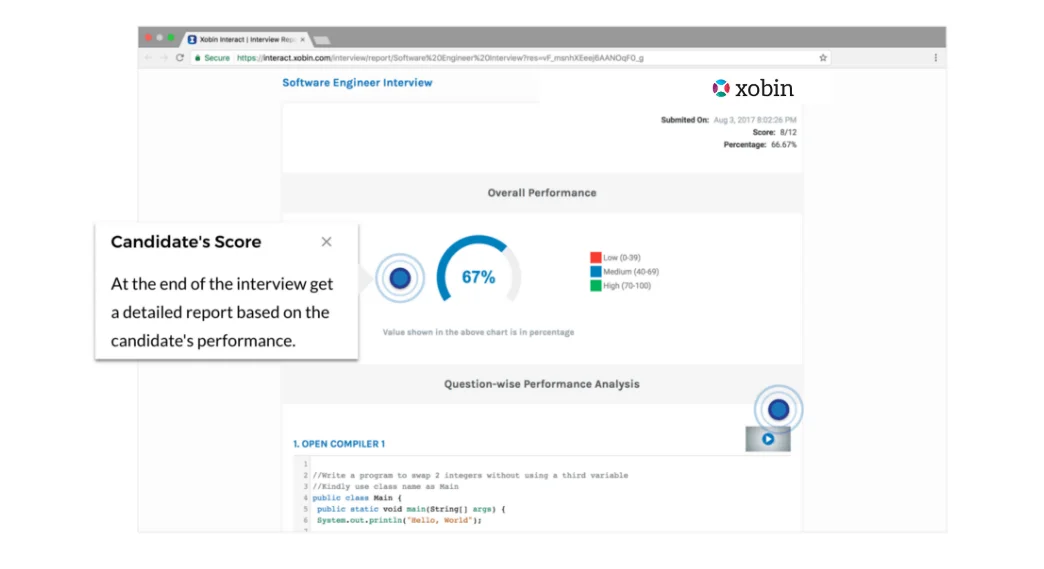Image resolution: width=1044 pixels, height=569 pixels.
Task: Click the blue Medium (40-69) legend swatch
Action: (x=596, y=272)
